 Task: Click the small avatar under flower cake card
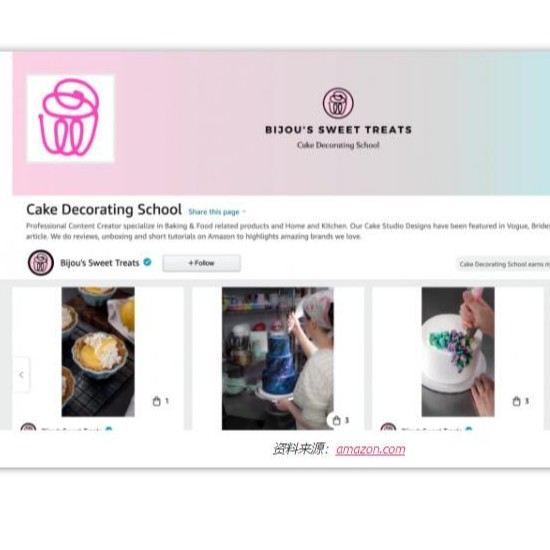[x=388, y=427]
